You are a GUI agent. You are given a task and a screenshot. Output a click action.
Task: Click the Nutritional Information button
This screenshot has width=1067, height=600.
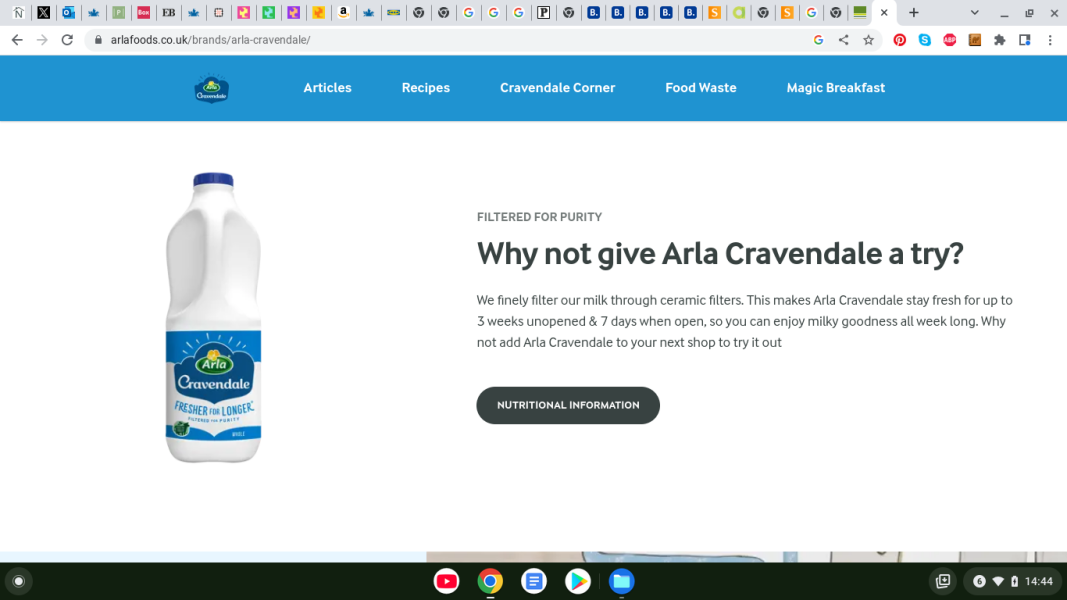point(568,405)
